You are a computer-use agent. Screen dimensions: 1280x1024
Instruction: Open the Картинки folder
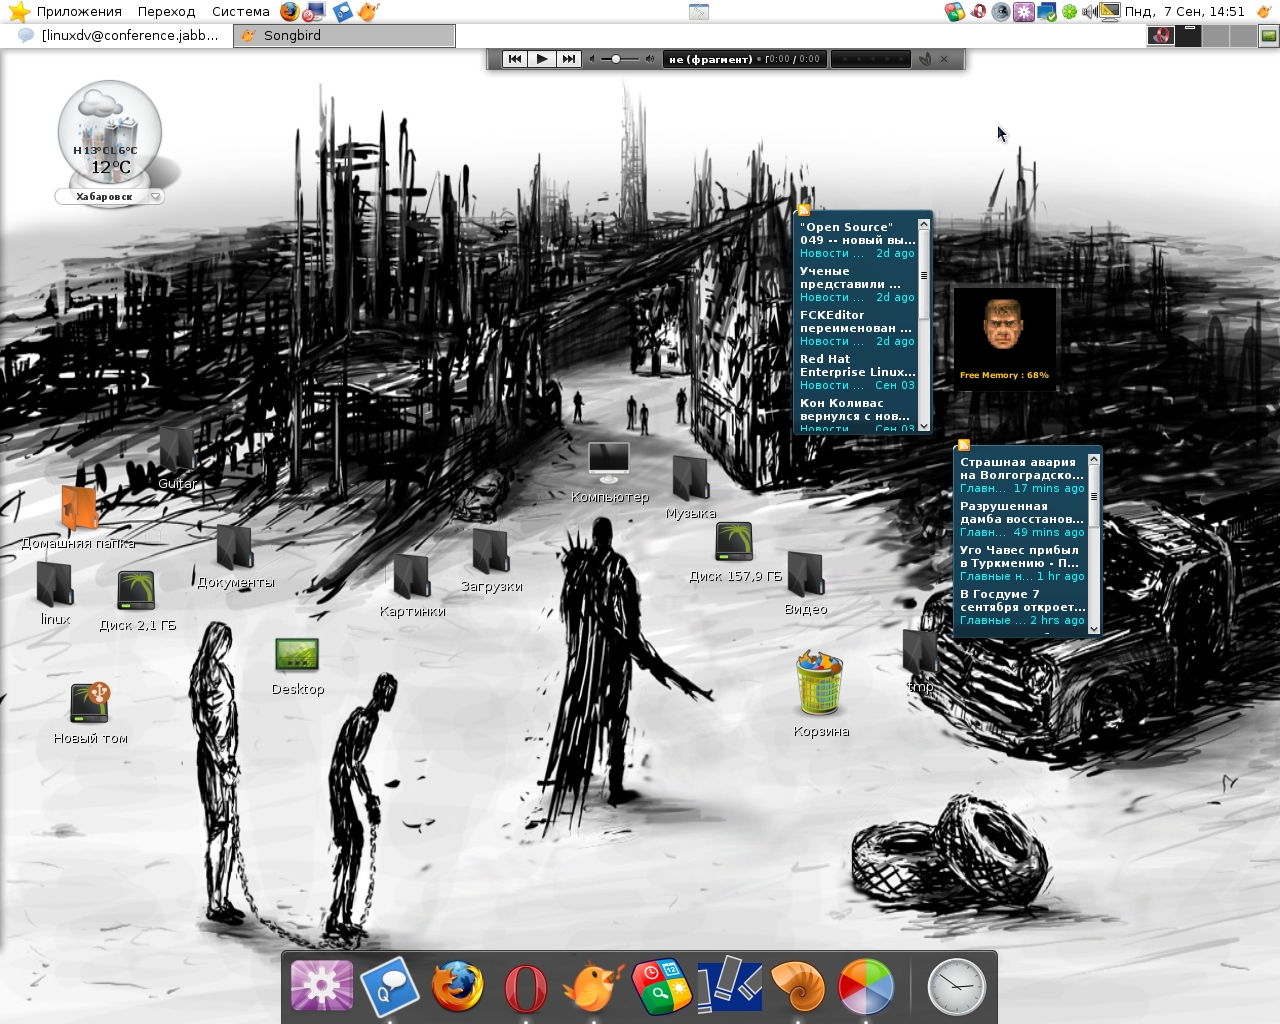coord(412,586)
